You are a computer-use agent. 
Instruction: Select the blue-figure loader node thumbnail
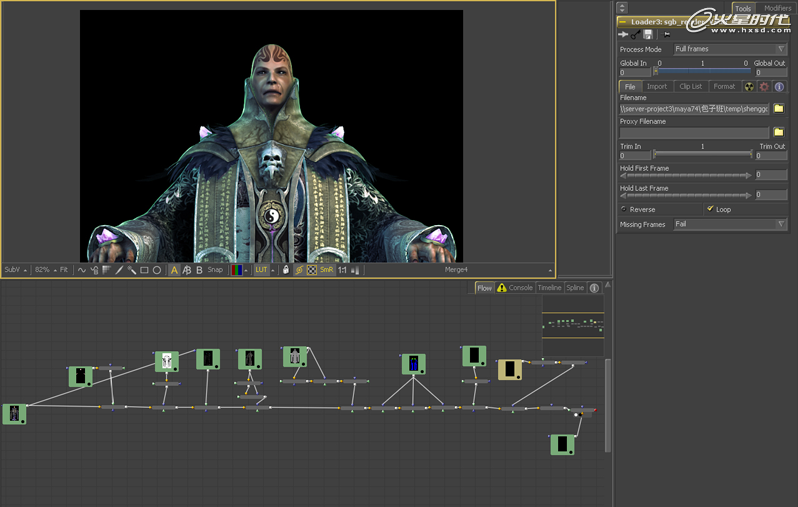(414, 364)
